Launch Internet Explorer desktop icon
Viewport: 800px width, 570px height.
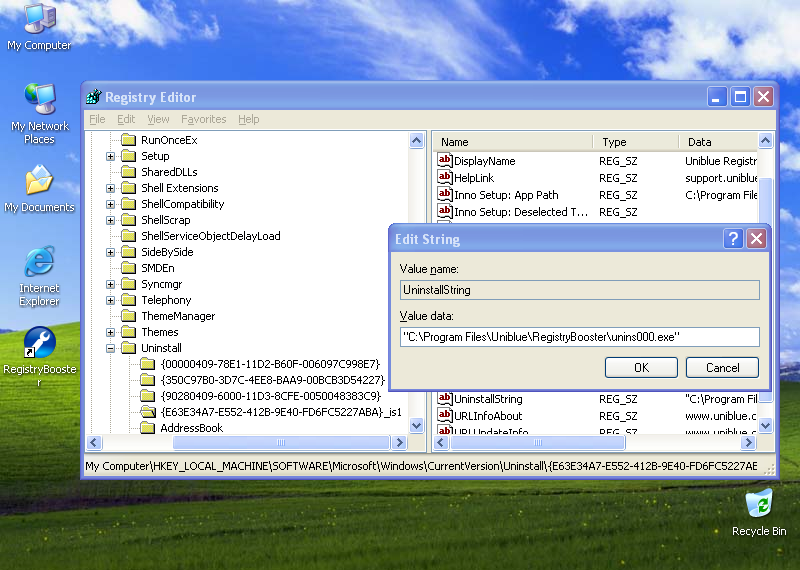tap(39, 276)
